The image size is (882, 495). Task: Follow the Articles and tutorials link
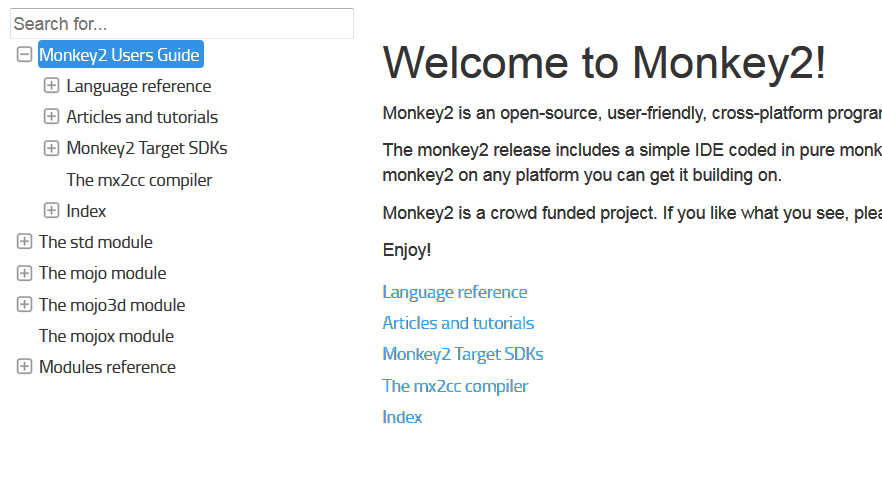pos(458,323)
